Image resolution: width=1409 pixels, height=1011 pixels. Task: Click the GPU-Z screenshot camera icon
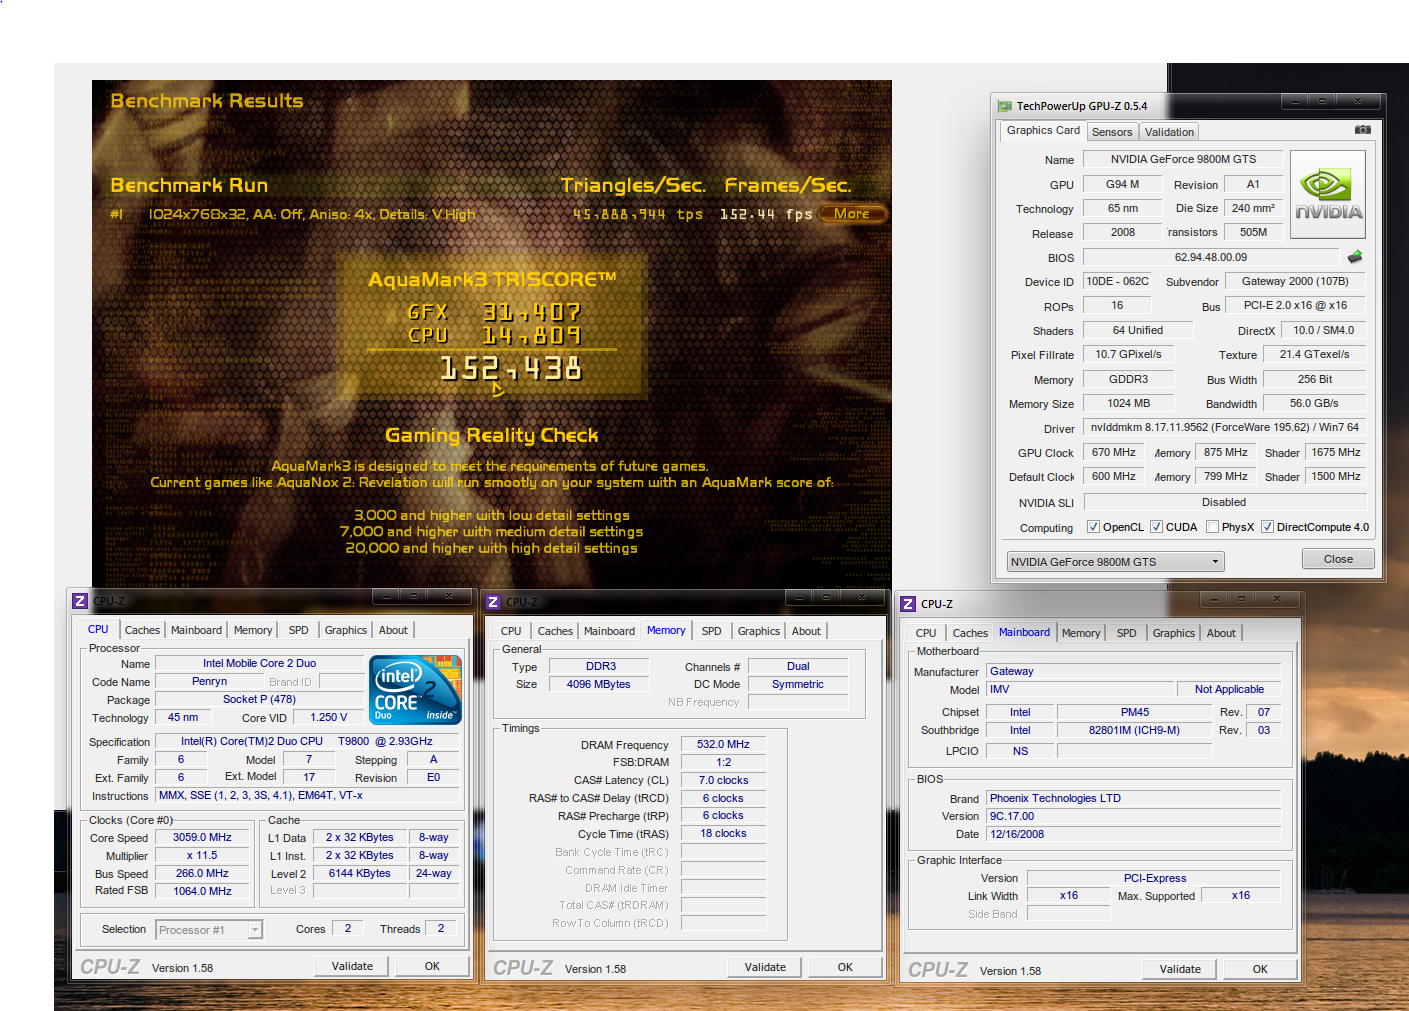tap(1362, 130)
